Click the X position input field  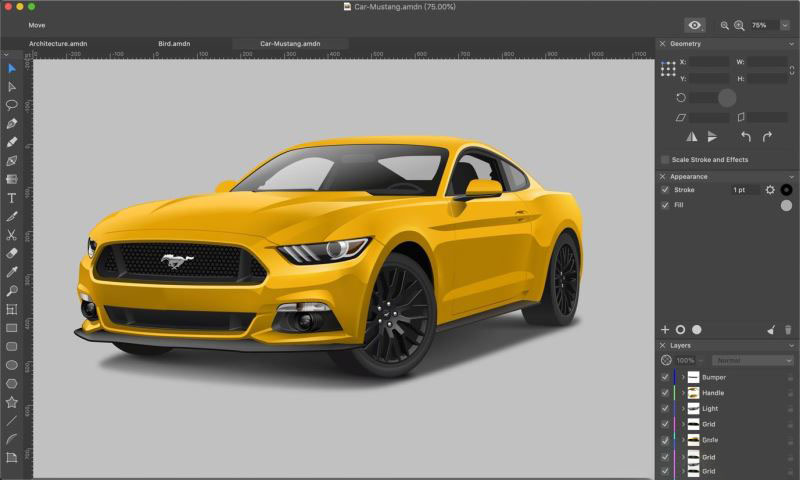tap(710, 62)
